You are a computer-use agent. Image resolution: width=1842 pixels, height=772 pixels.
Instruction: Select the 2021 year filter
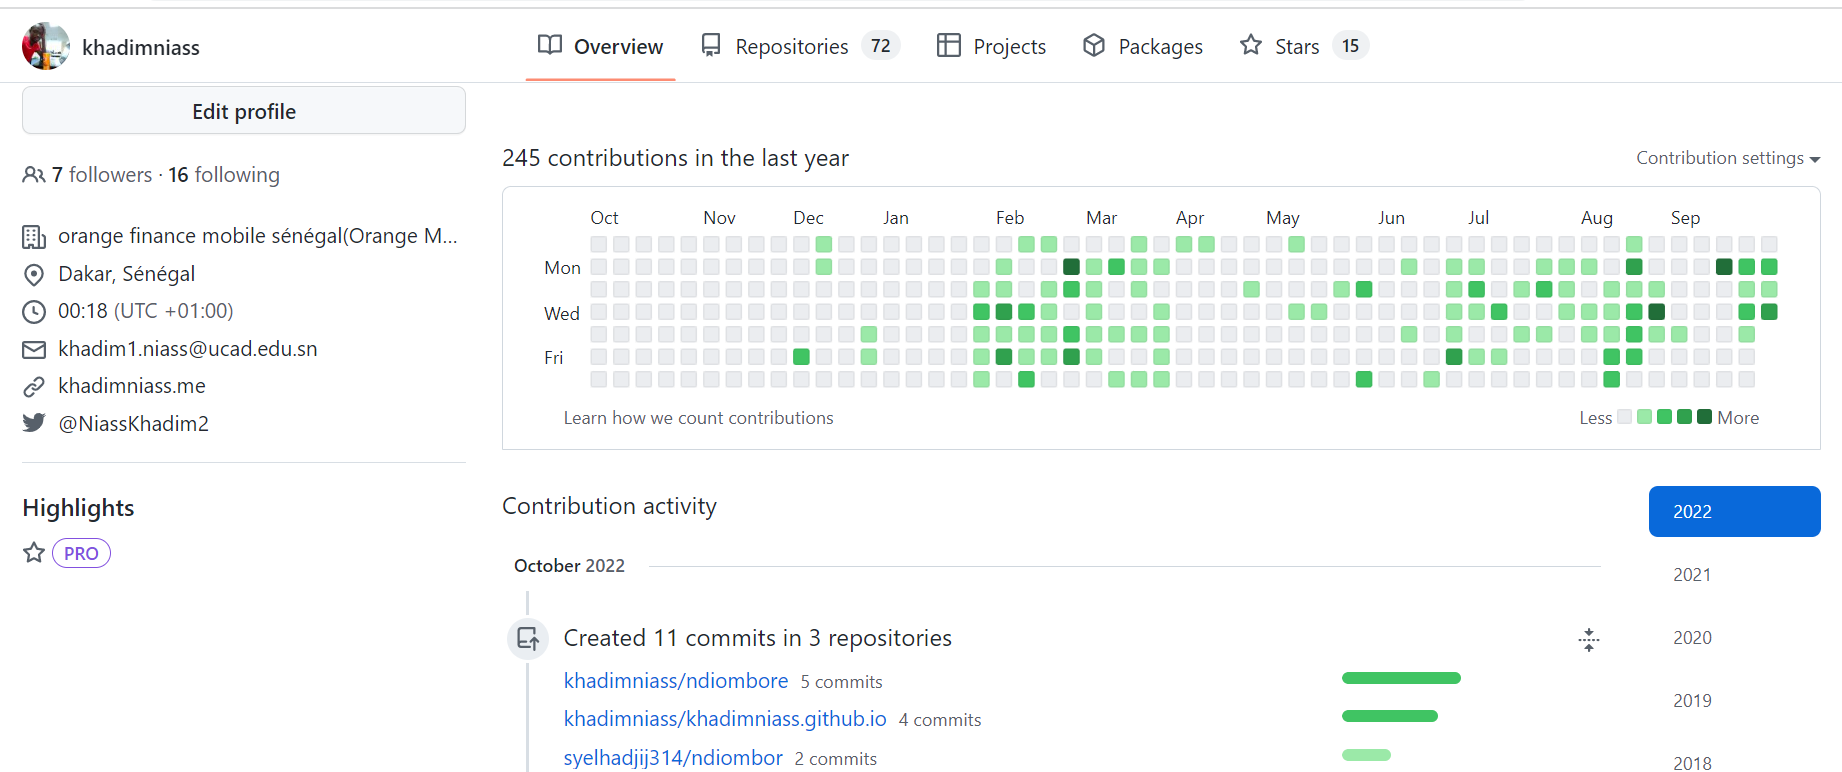pyautogui.click(x=1692, y=575)
